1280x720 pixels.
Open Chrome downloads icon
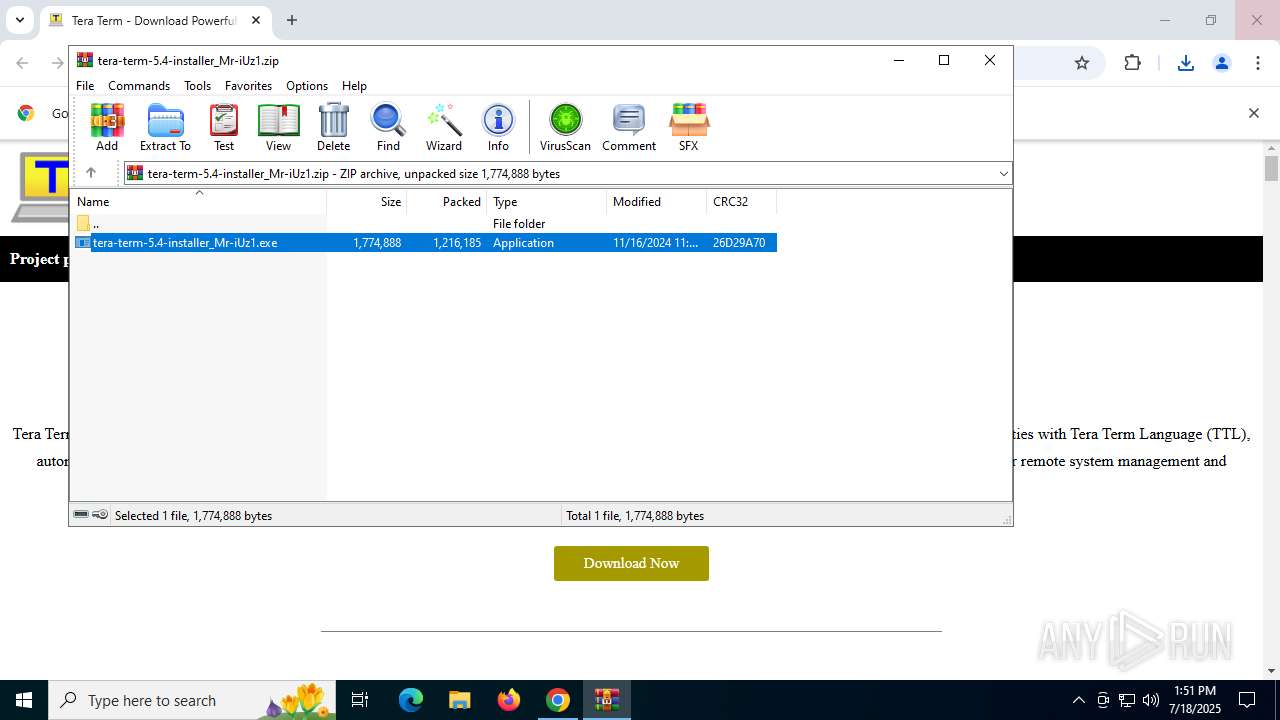pyautogui.click(x=1186, y=63)
